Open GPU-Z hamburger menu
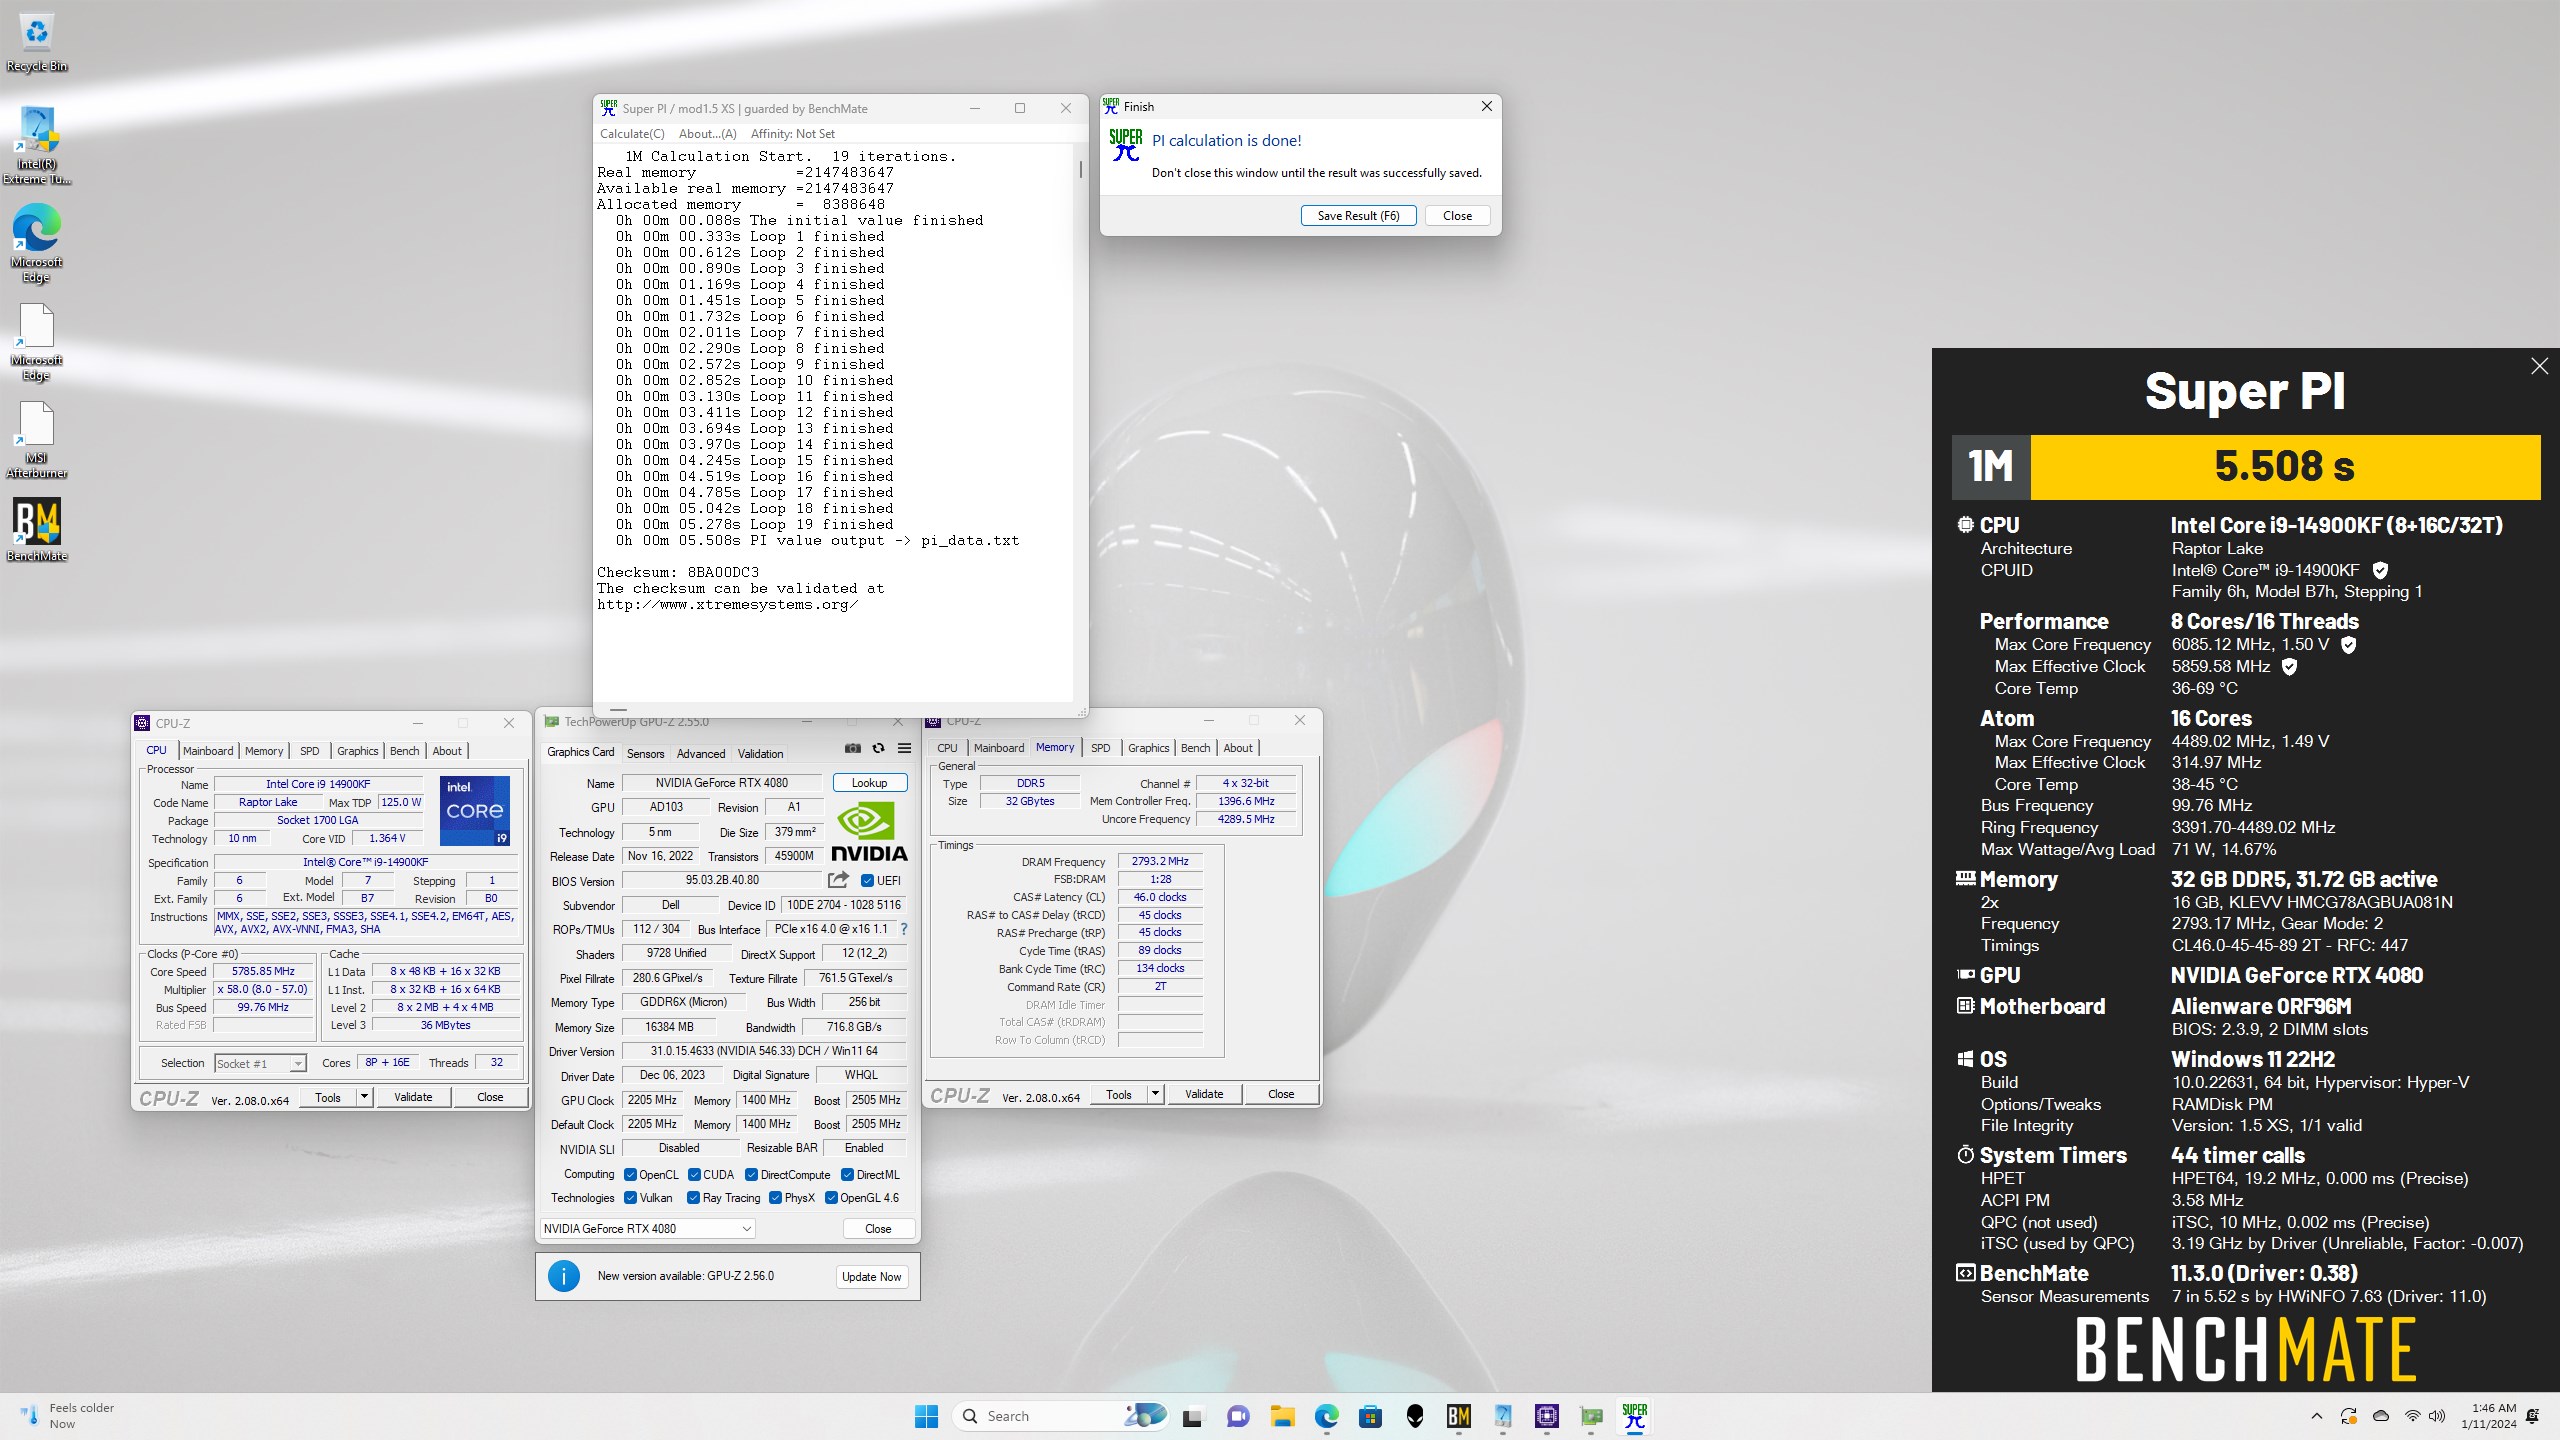The image size is (2560, 1440). point(904,748)
